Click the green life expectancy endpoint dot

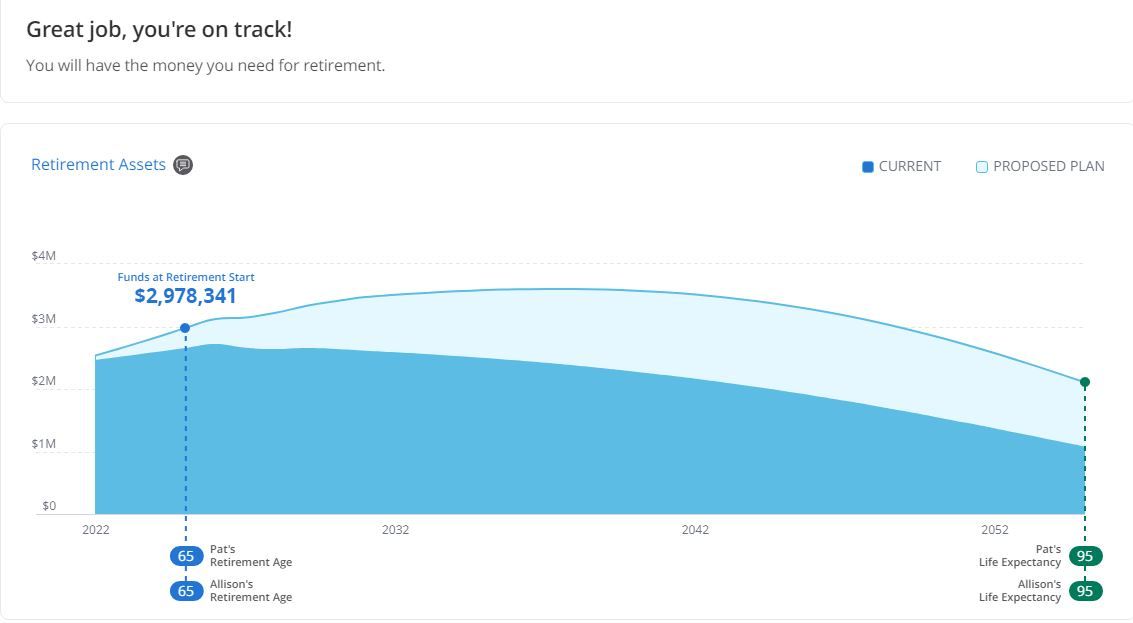[x=1085, y=382]
